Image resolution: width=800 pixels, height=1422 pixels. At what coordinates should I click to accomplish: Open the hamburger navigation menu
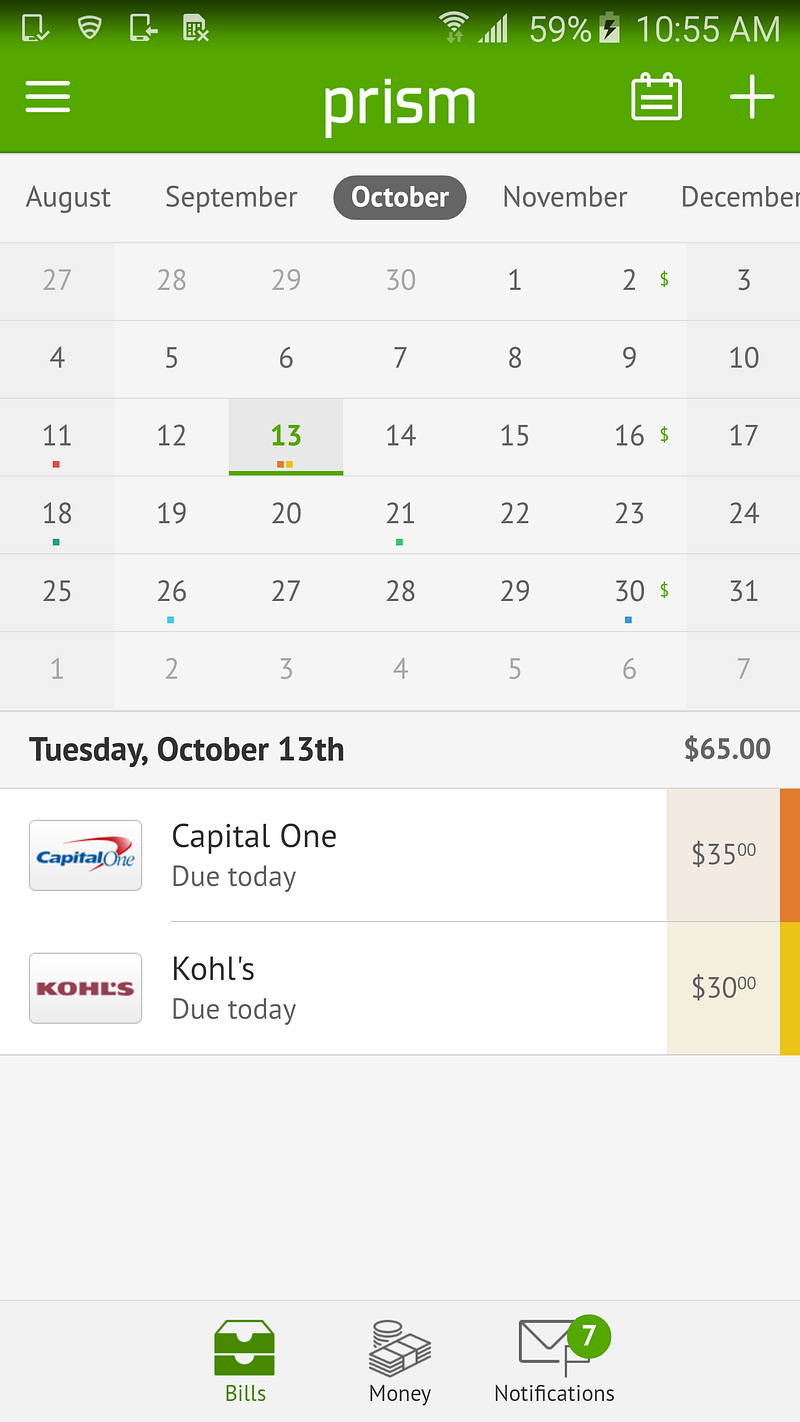tap(48, 97)
